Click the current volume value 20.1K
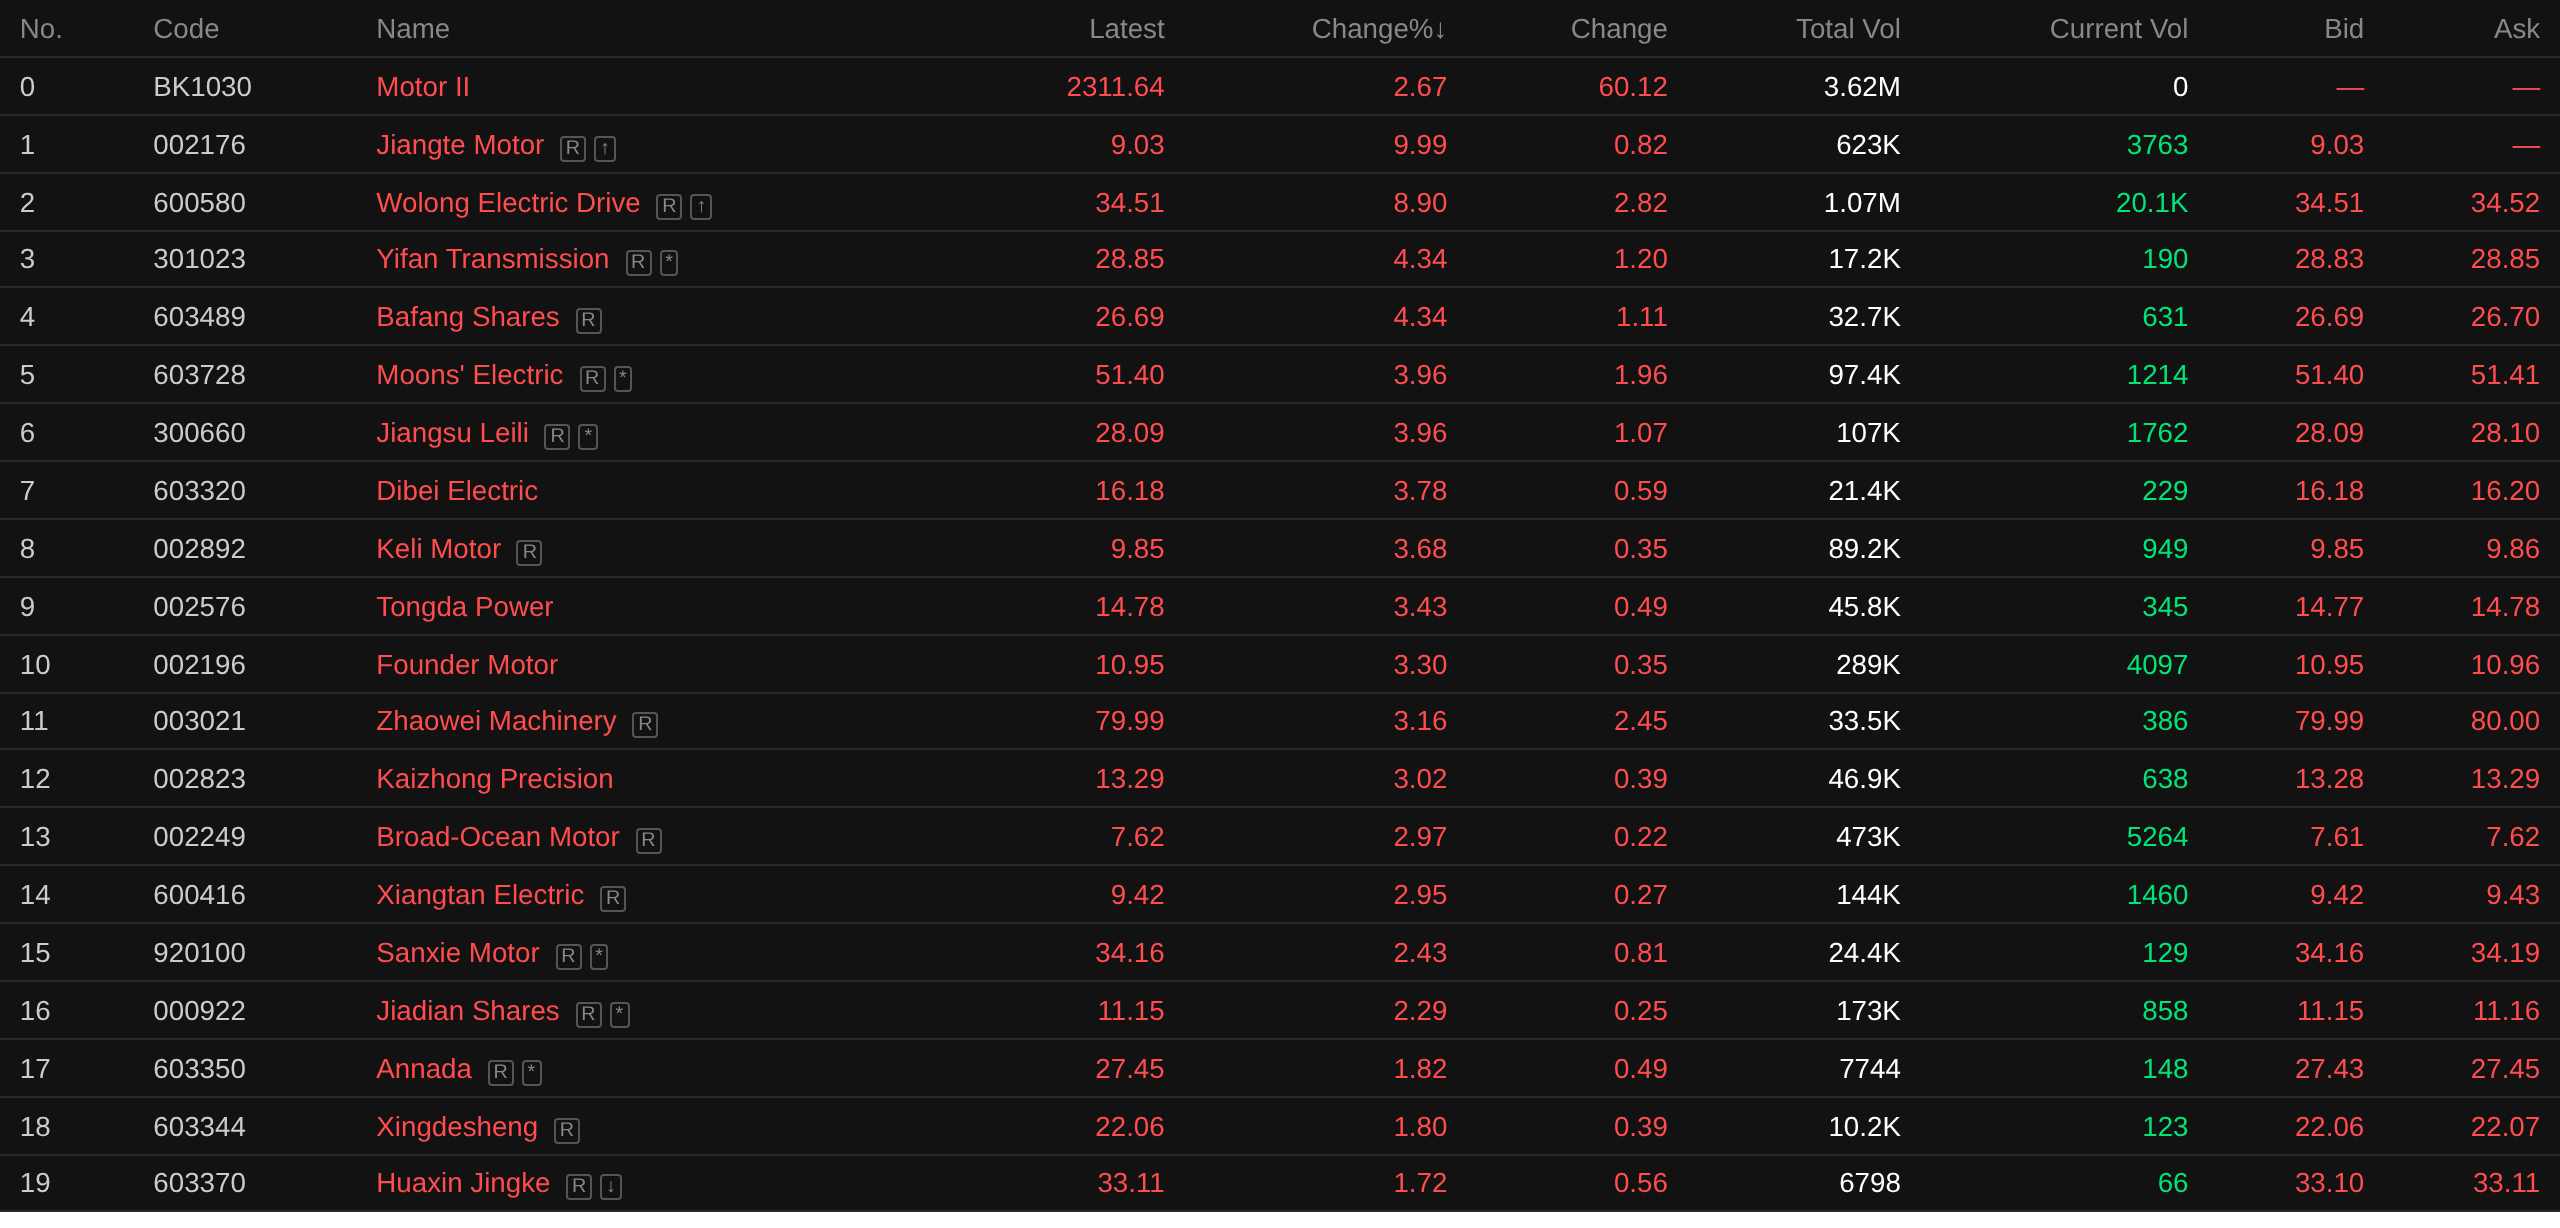2560x1228 pixels. click(2152, 203)
